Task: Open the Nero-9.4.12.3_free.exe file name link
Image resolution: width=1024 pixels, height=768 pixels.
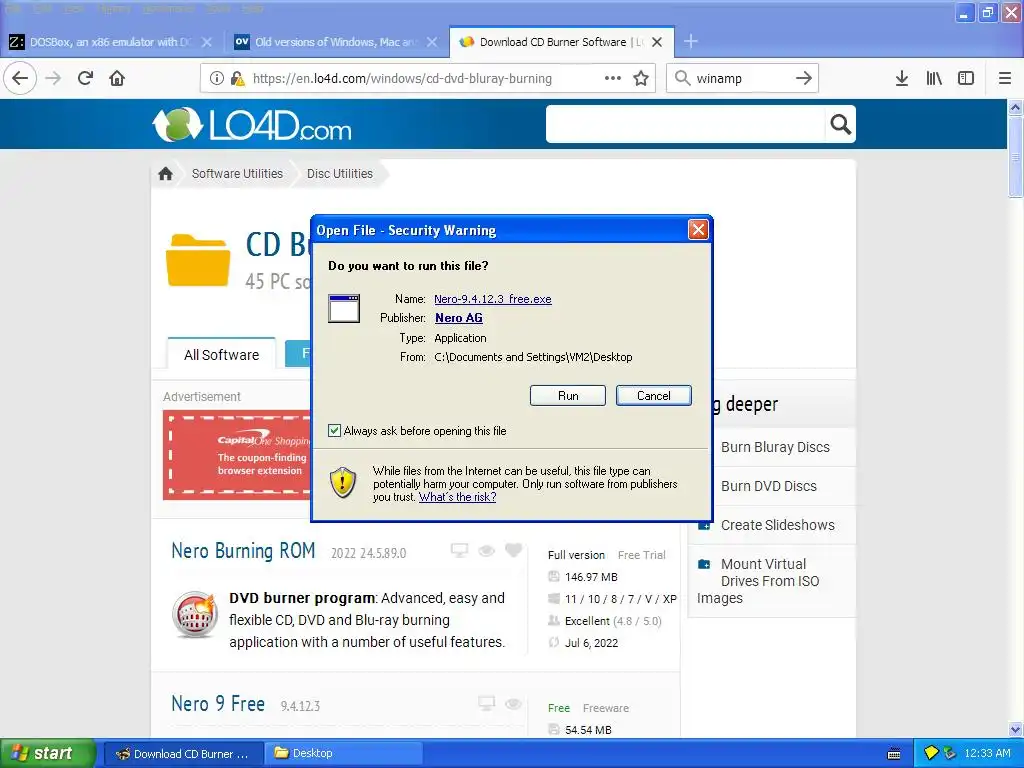Action: pyautogui.click(x=492, y=299)
